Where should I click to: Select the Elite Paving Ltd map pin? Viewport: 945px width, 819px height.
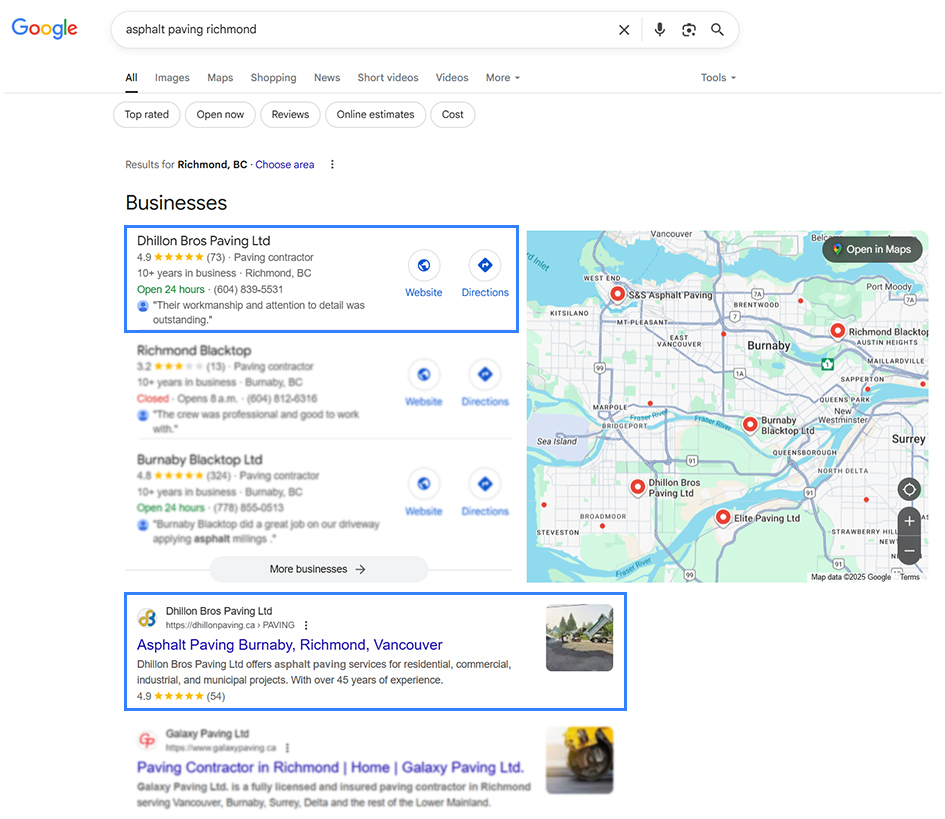point(723,517)
